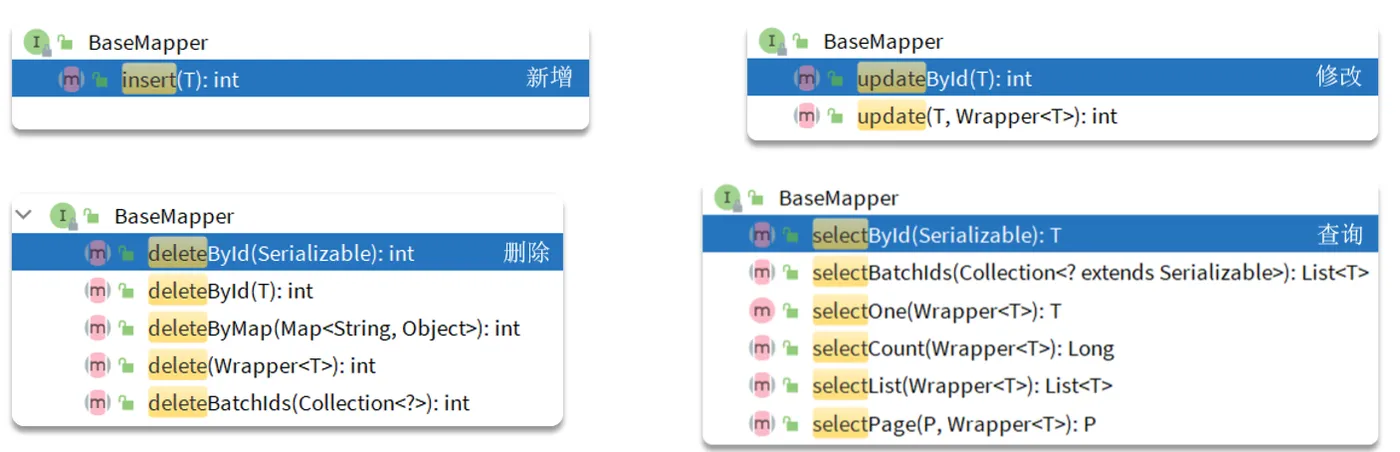Click BaseMapper title in the update panel
Image resolution: width=1400 pixels, height=452 pixels.
pyautogui.click(x=883, y=41)
